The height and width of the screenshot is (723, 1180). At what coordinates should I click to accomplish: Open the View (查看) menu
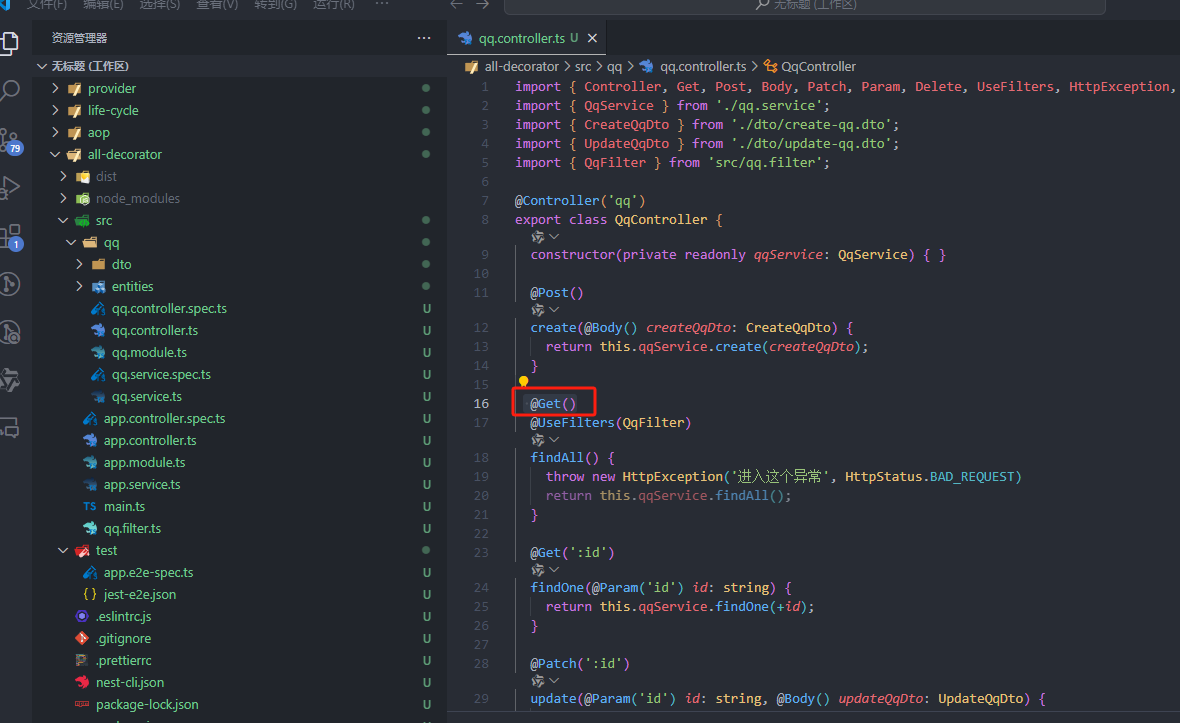click(x=217, y=5)
